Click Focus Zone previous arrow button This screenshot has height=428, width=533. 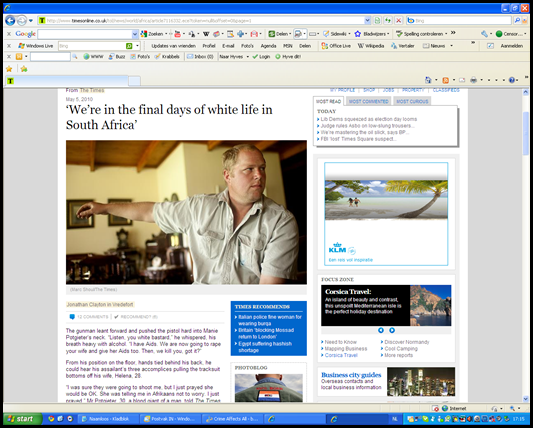(x=381, y=330)
